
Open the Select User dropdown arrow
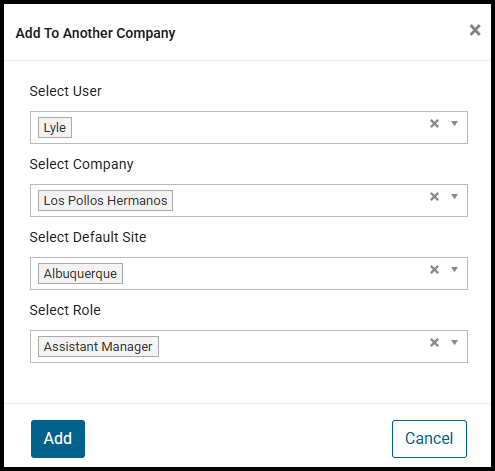coord(454,124)
